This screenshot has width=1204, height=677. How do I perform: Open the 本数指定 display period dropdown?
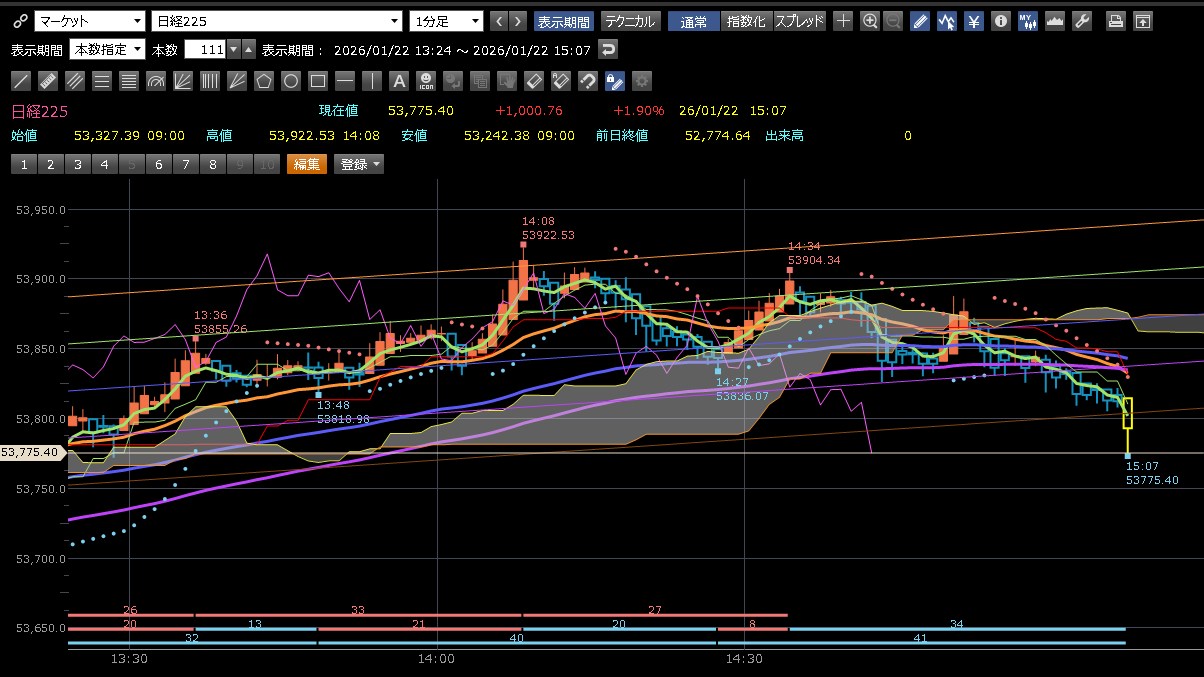pos(107,49)
